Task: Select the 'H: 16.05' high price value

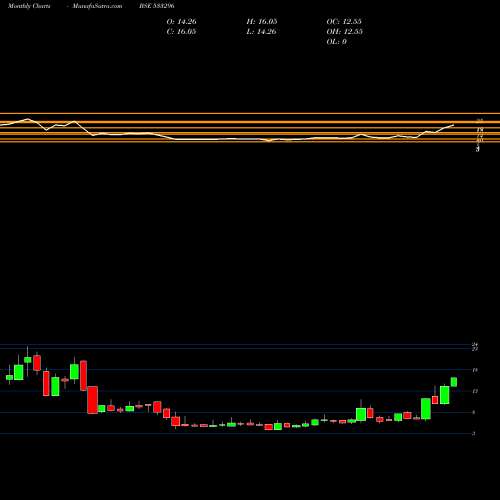Action: tap(262, 22)
